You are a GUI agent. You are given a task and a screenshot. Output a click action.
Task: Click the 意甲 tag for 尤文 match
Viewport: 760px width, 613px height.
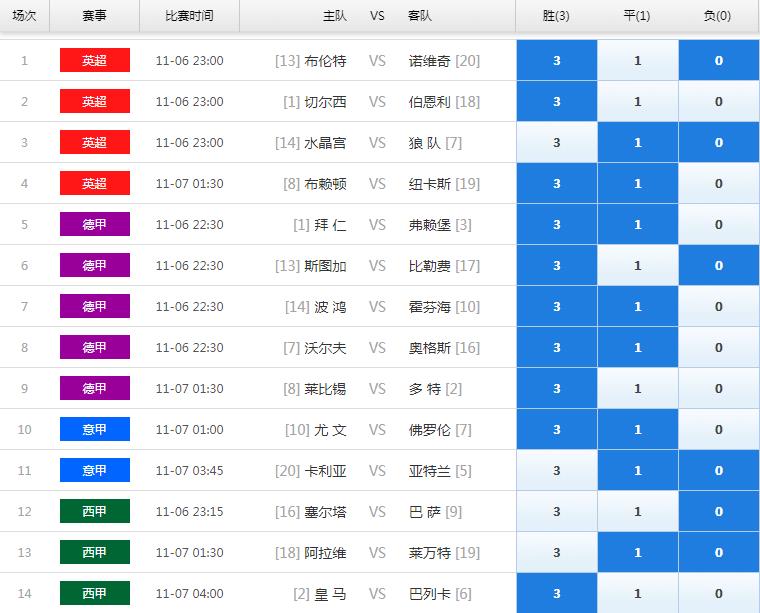[x=95, y=429]
